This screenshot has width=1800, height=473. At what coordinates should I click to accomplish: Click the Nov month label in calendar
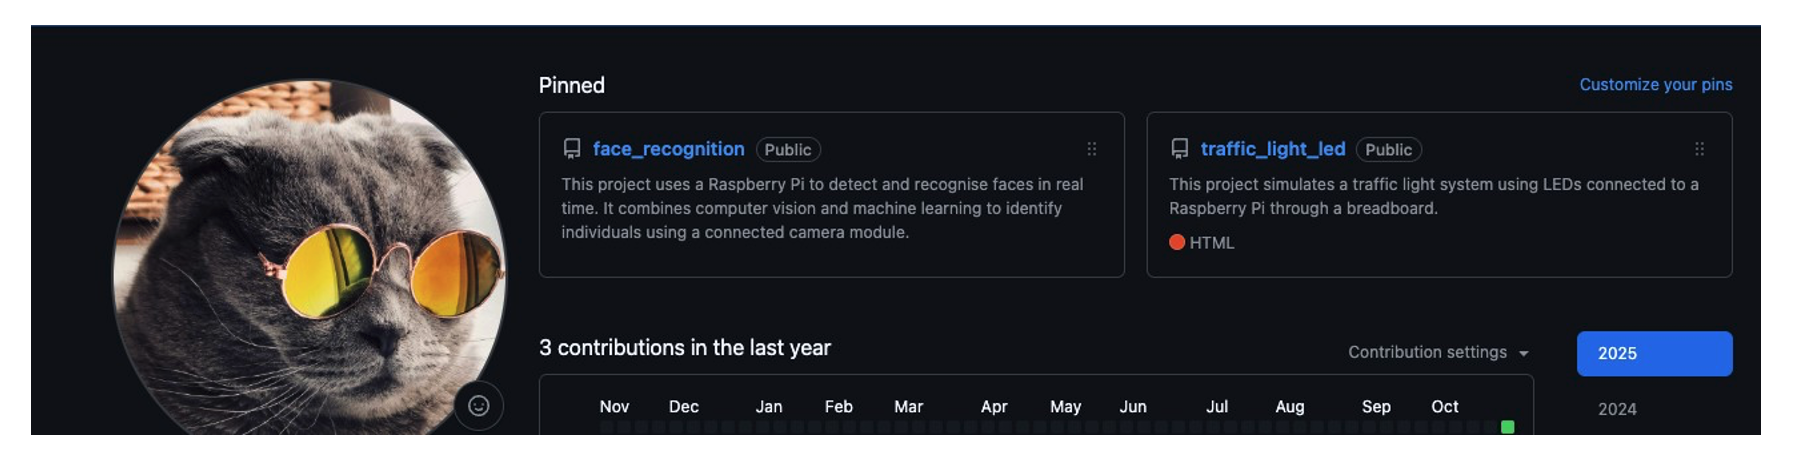tap(614, 407)
